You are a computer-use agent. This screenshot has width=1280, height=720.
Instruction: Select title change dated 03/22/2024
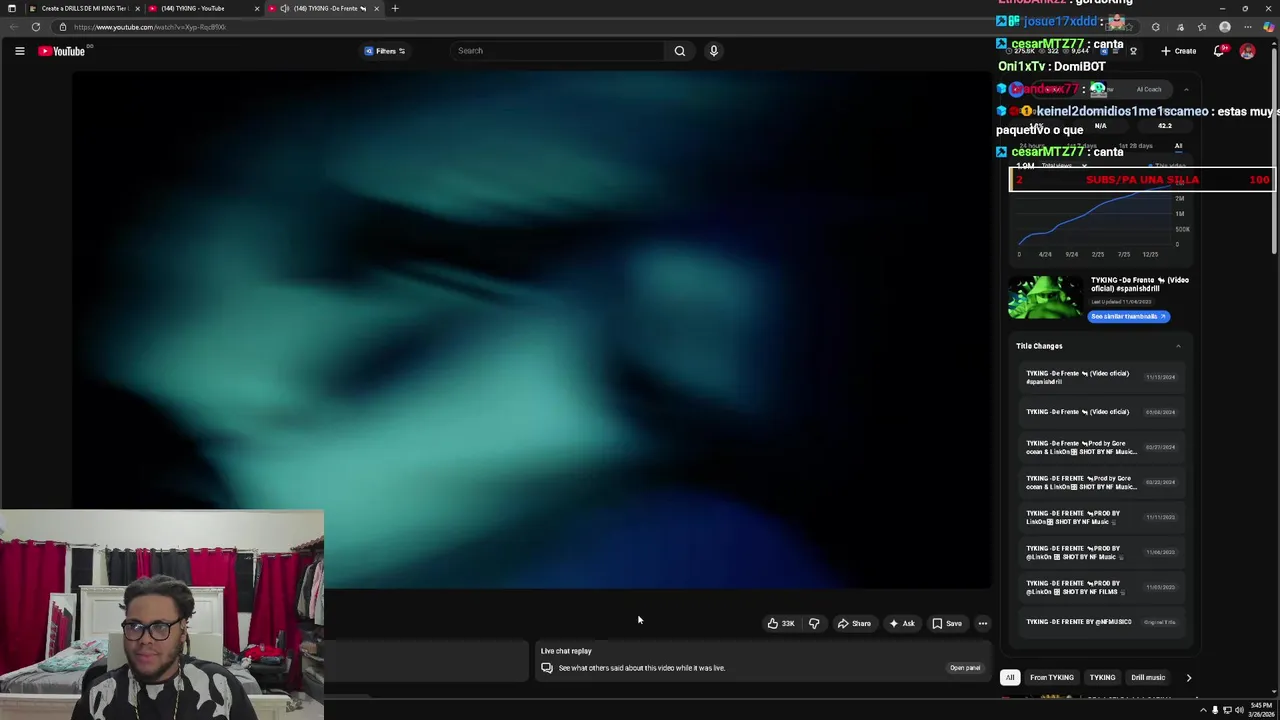pyautogui.click(x=1101, y=482)
